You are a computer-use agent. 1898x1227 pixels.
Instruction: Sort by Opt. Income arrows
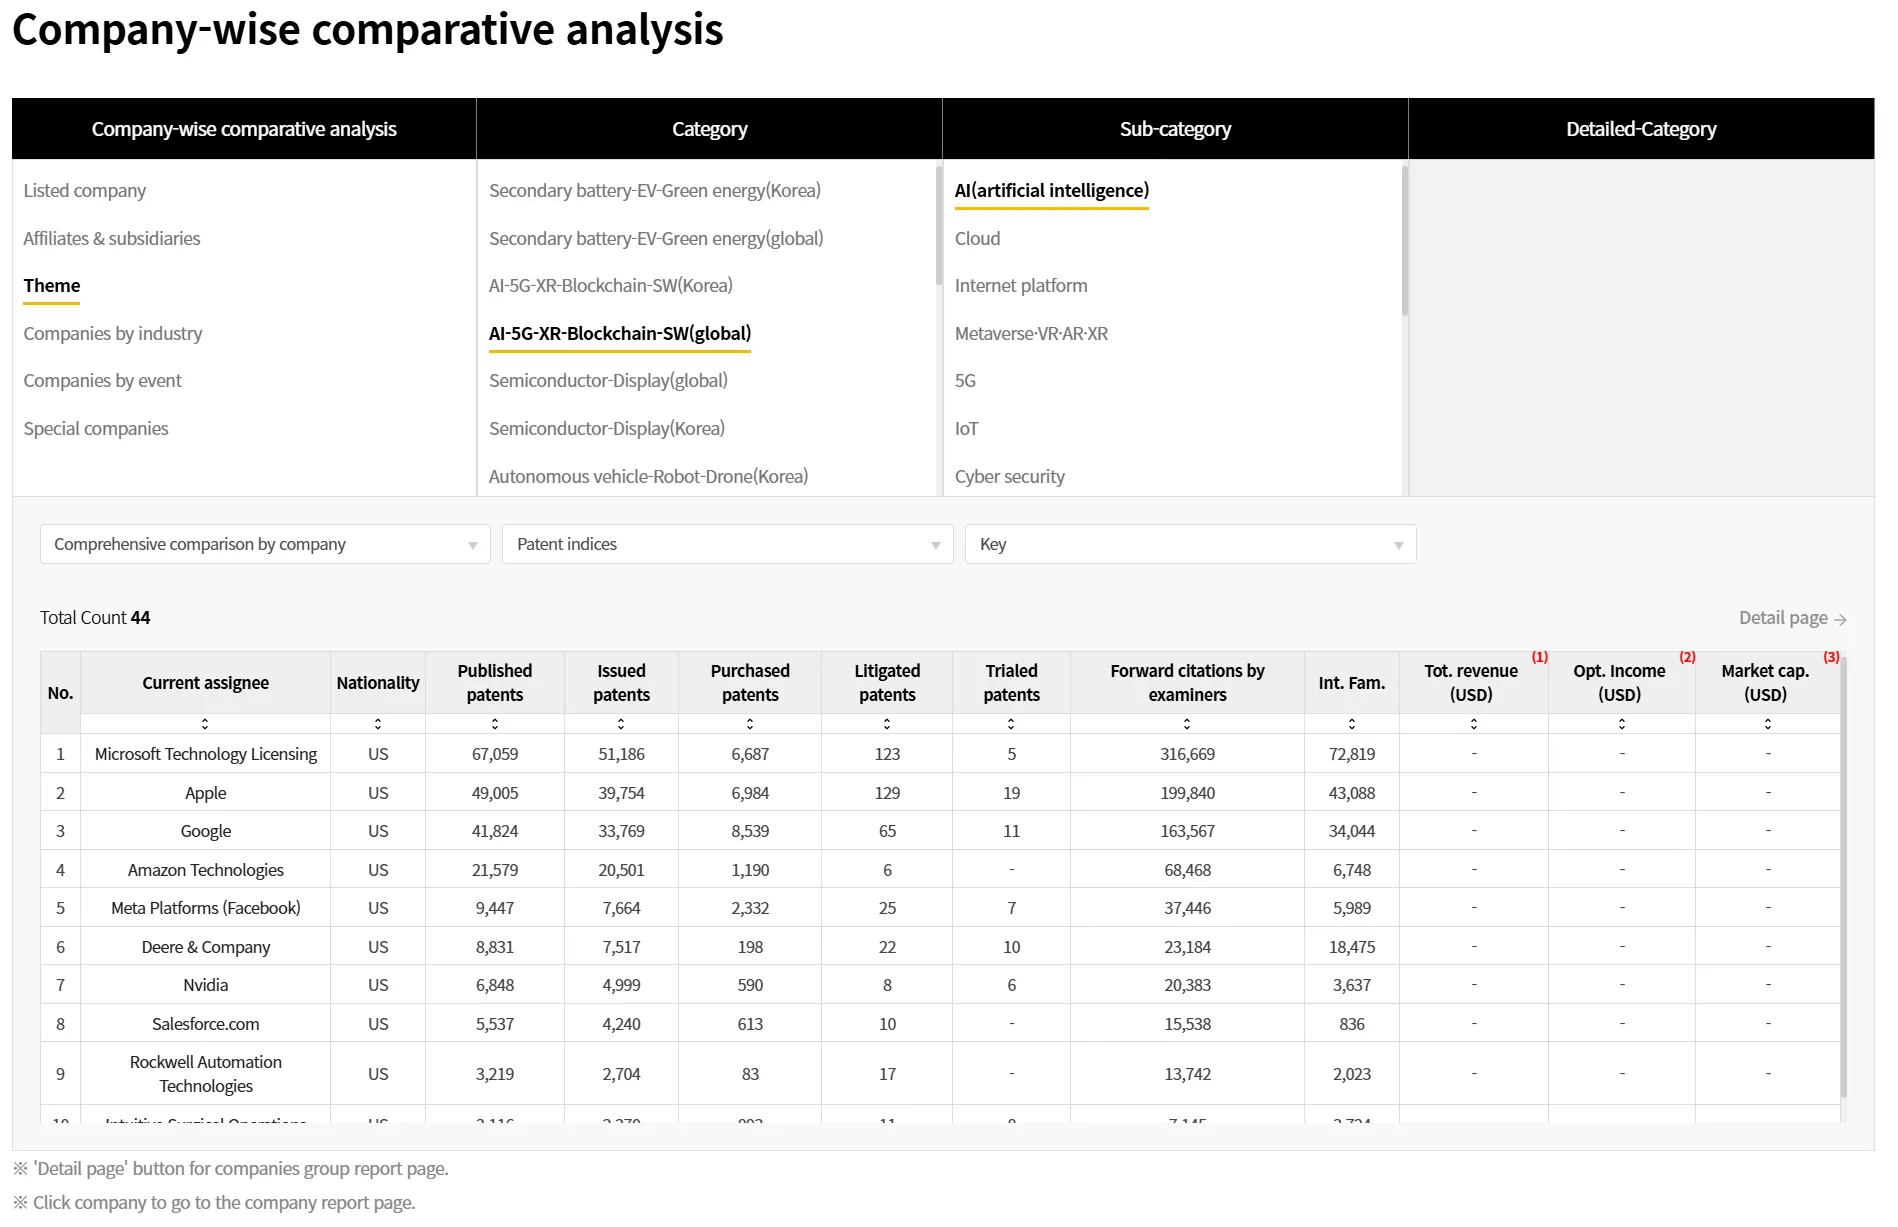point(1622,724)
